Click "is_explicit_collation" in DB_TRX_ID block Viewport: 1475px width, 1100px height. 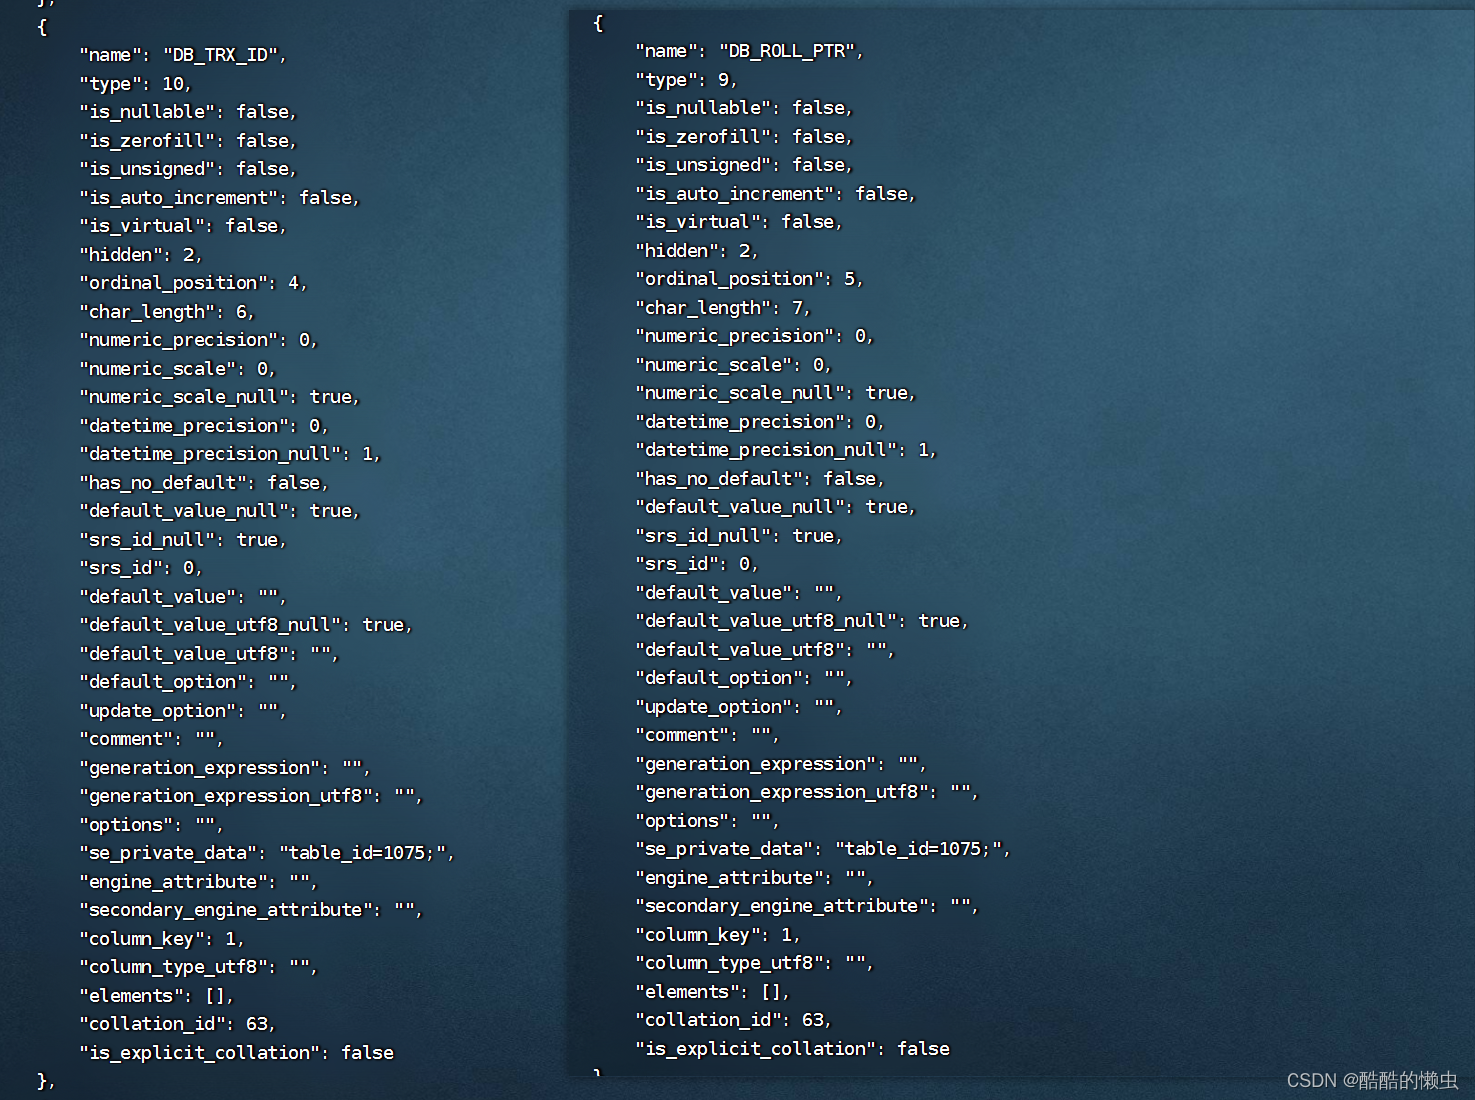[237, 1053]
